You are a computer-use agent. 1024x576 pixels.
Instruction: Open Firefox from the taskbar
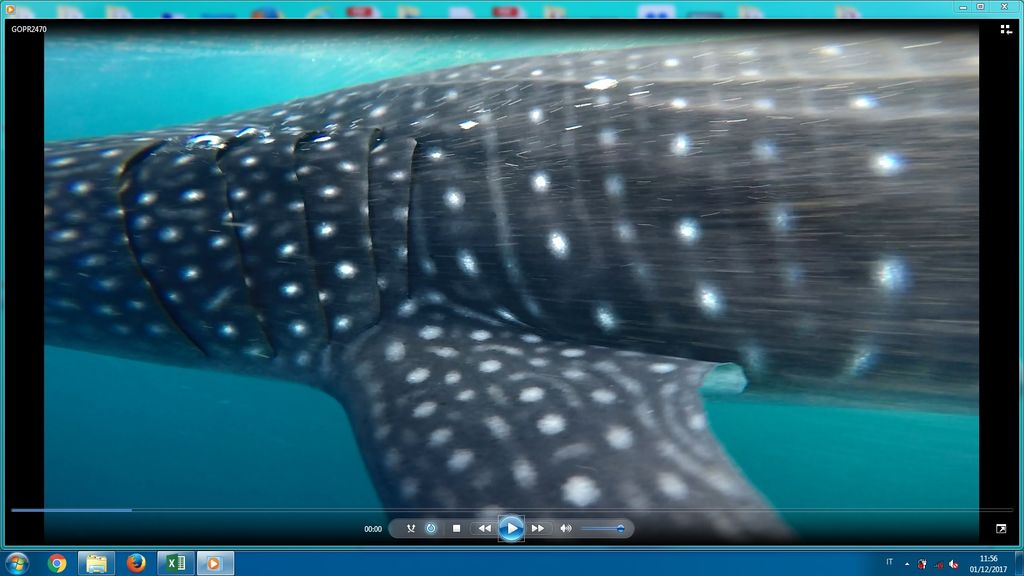(x=136, y=563)
